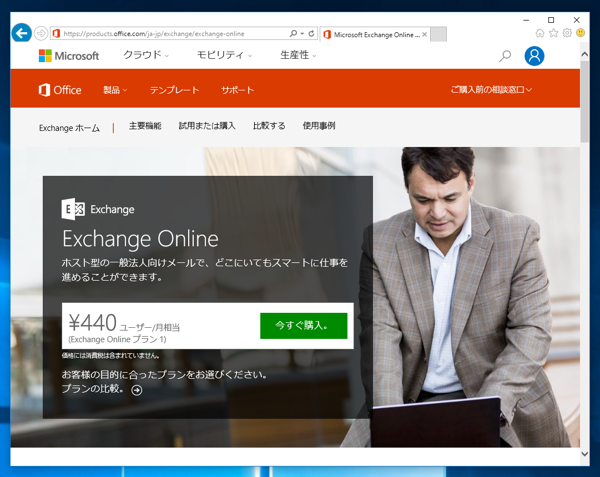Click the address bar search magnifier icon

tap(293, 34)
